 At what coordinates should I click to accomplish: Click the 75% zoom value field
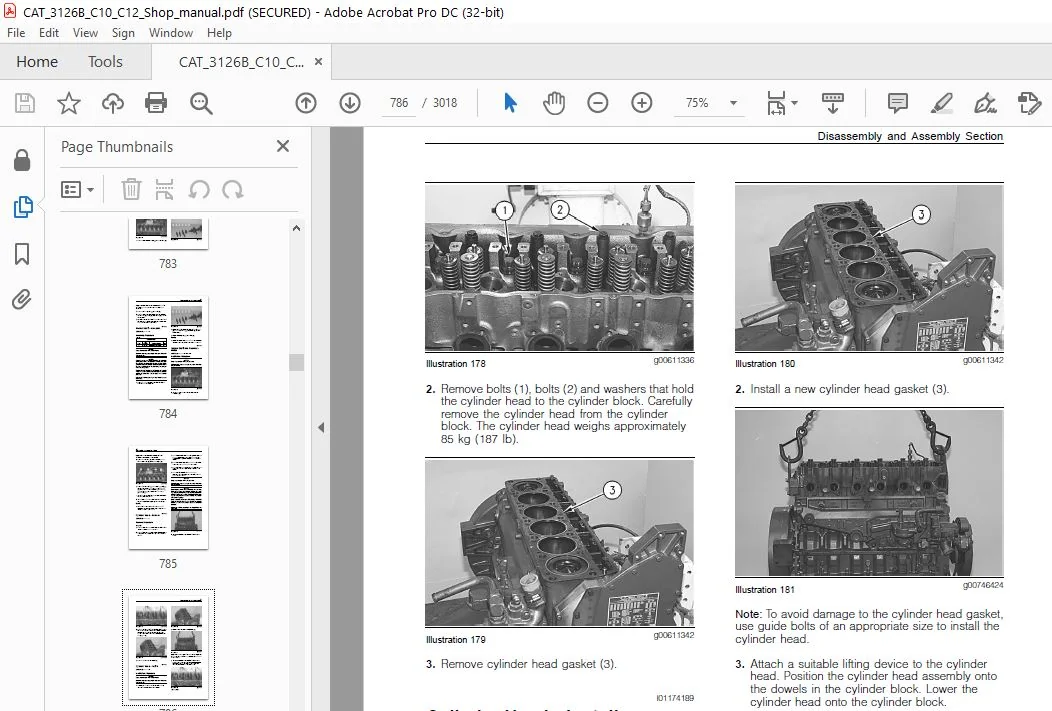697,103
